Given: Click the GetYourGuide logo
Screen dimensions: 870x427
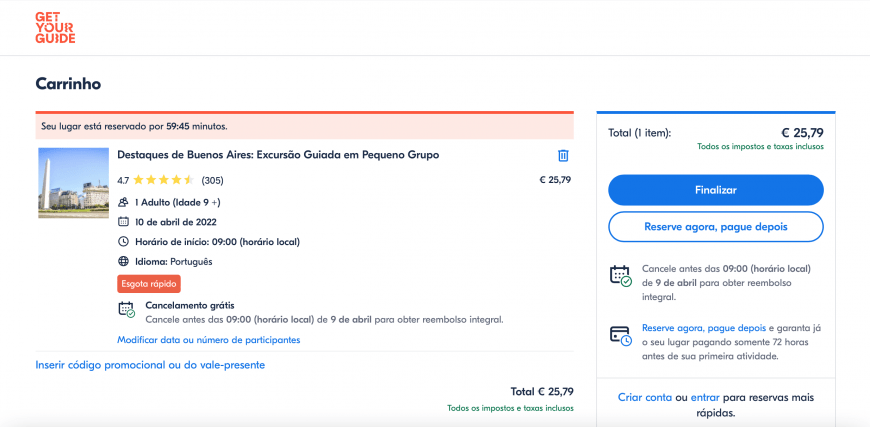Looking at the screenshot, I should pos(55,28).
